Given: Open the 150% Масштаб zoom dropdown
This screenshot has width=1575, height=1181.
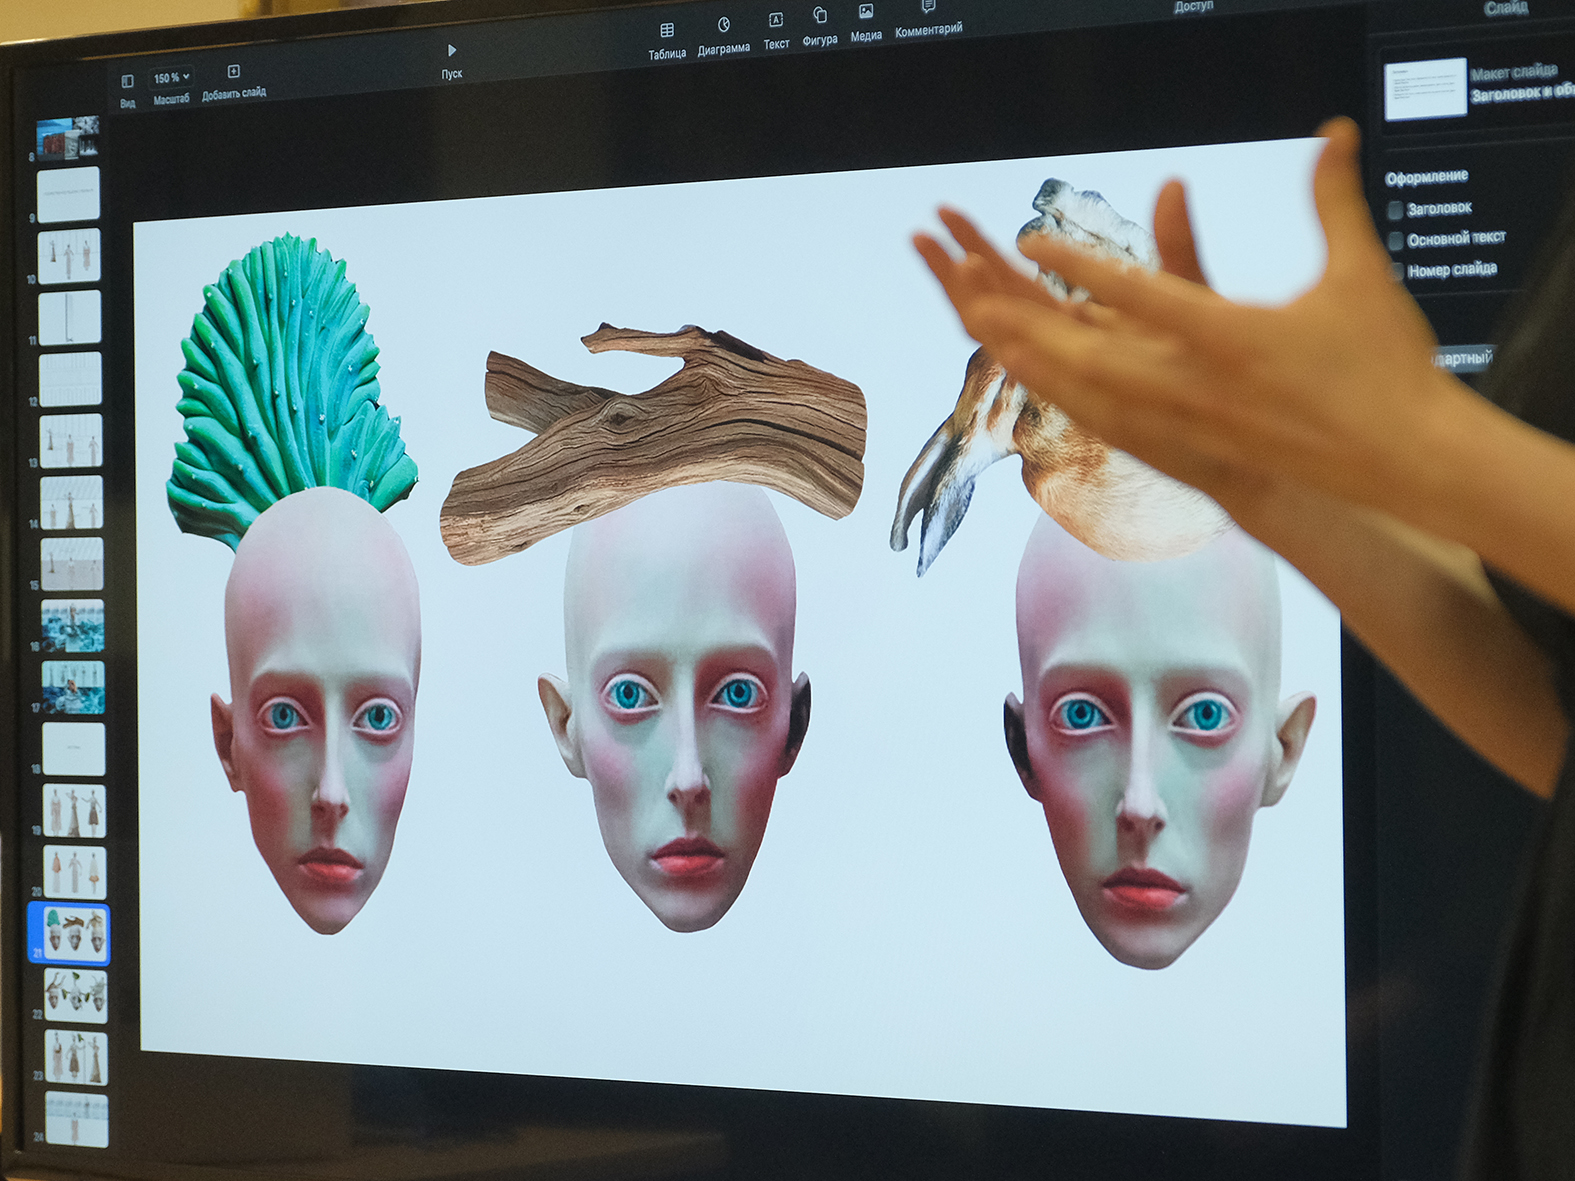Looking at the screenshot, I should 171,78.
